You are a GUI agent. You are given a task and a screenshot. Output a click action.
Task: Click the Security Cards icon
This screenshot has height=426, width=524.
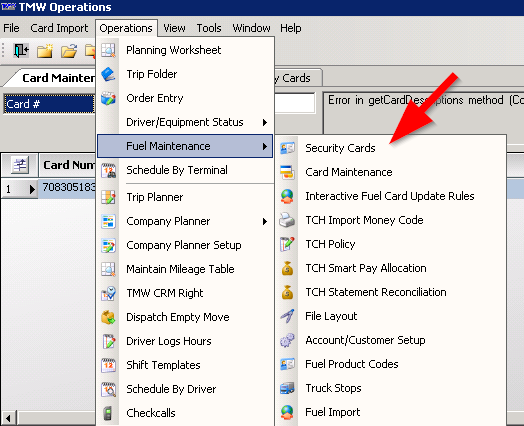tap(287, 148)
